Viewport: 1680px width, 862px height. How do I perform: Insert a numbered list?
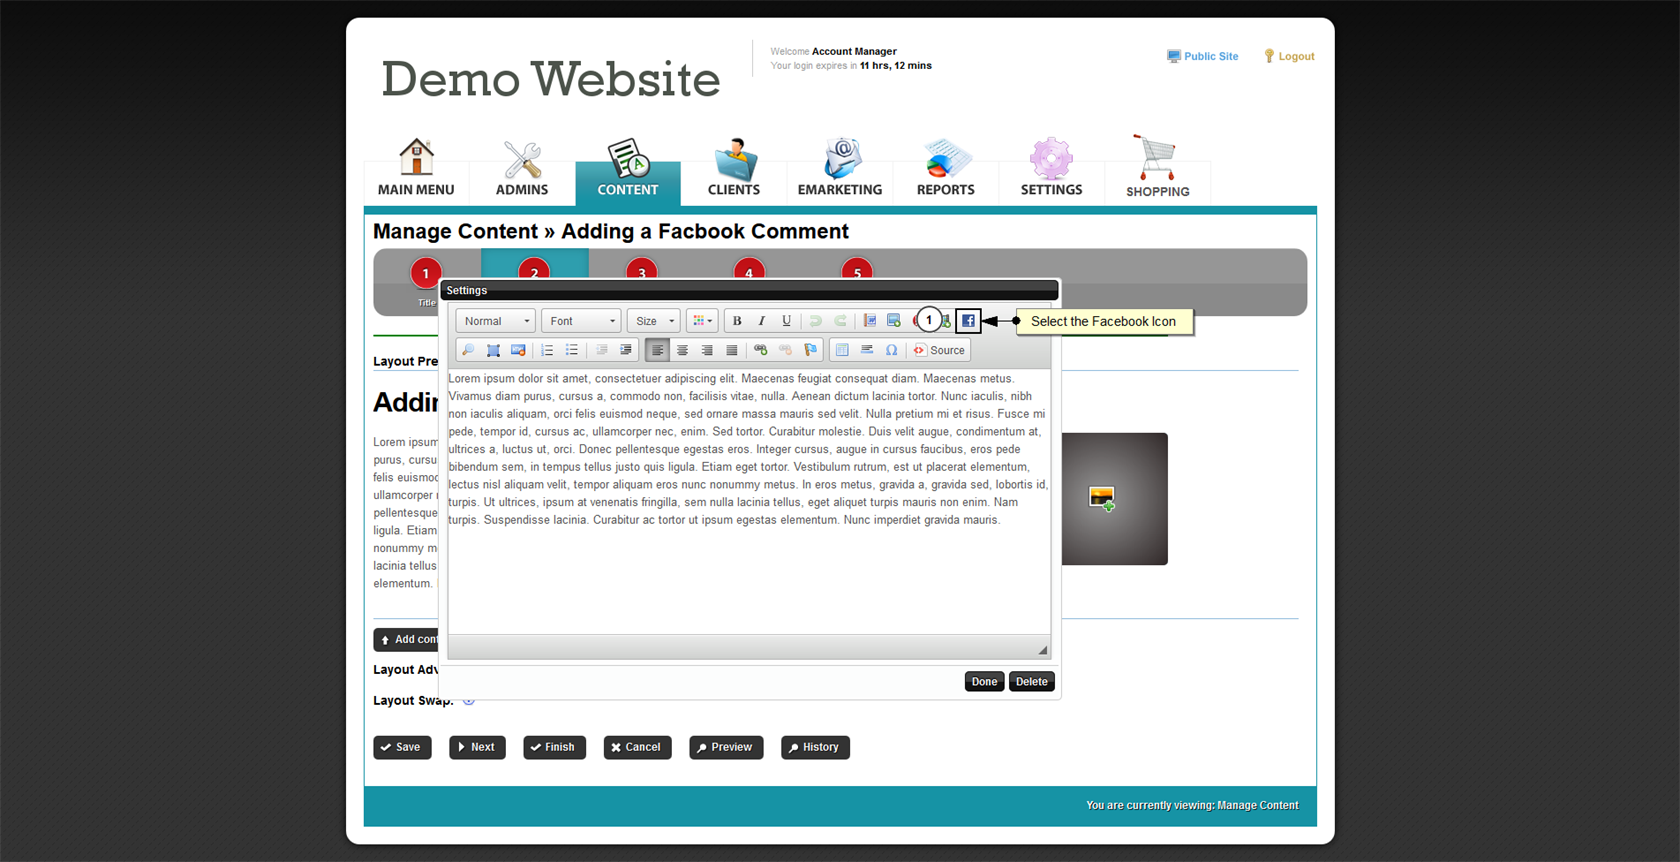point(547,350)
